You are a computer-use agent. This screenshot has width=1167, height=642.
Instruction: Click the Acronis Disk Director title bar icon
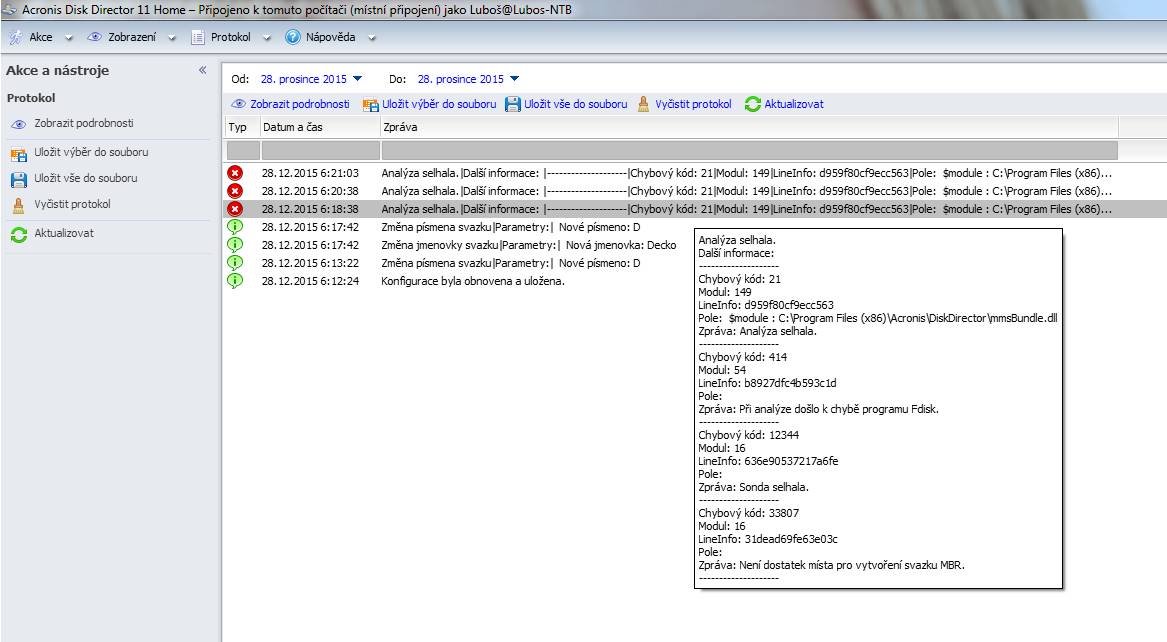click(10, 10)
